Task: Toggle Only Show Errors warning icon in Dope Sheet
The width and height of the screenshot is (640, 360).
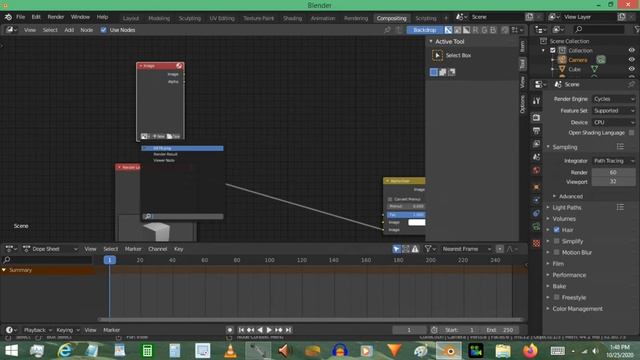Action: 415,249
